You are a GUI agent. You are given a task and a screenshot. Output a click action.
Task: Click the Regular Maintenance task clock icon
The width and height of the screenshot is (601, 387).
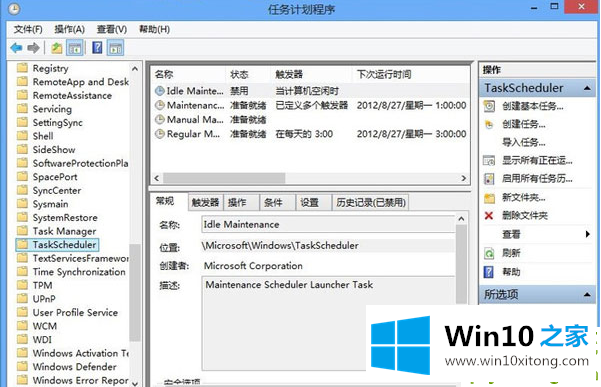pyautogui.click(x=159, y=134)
